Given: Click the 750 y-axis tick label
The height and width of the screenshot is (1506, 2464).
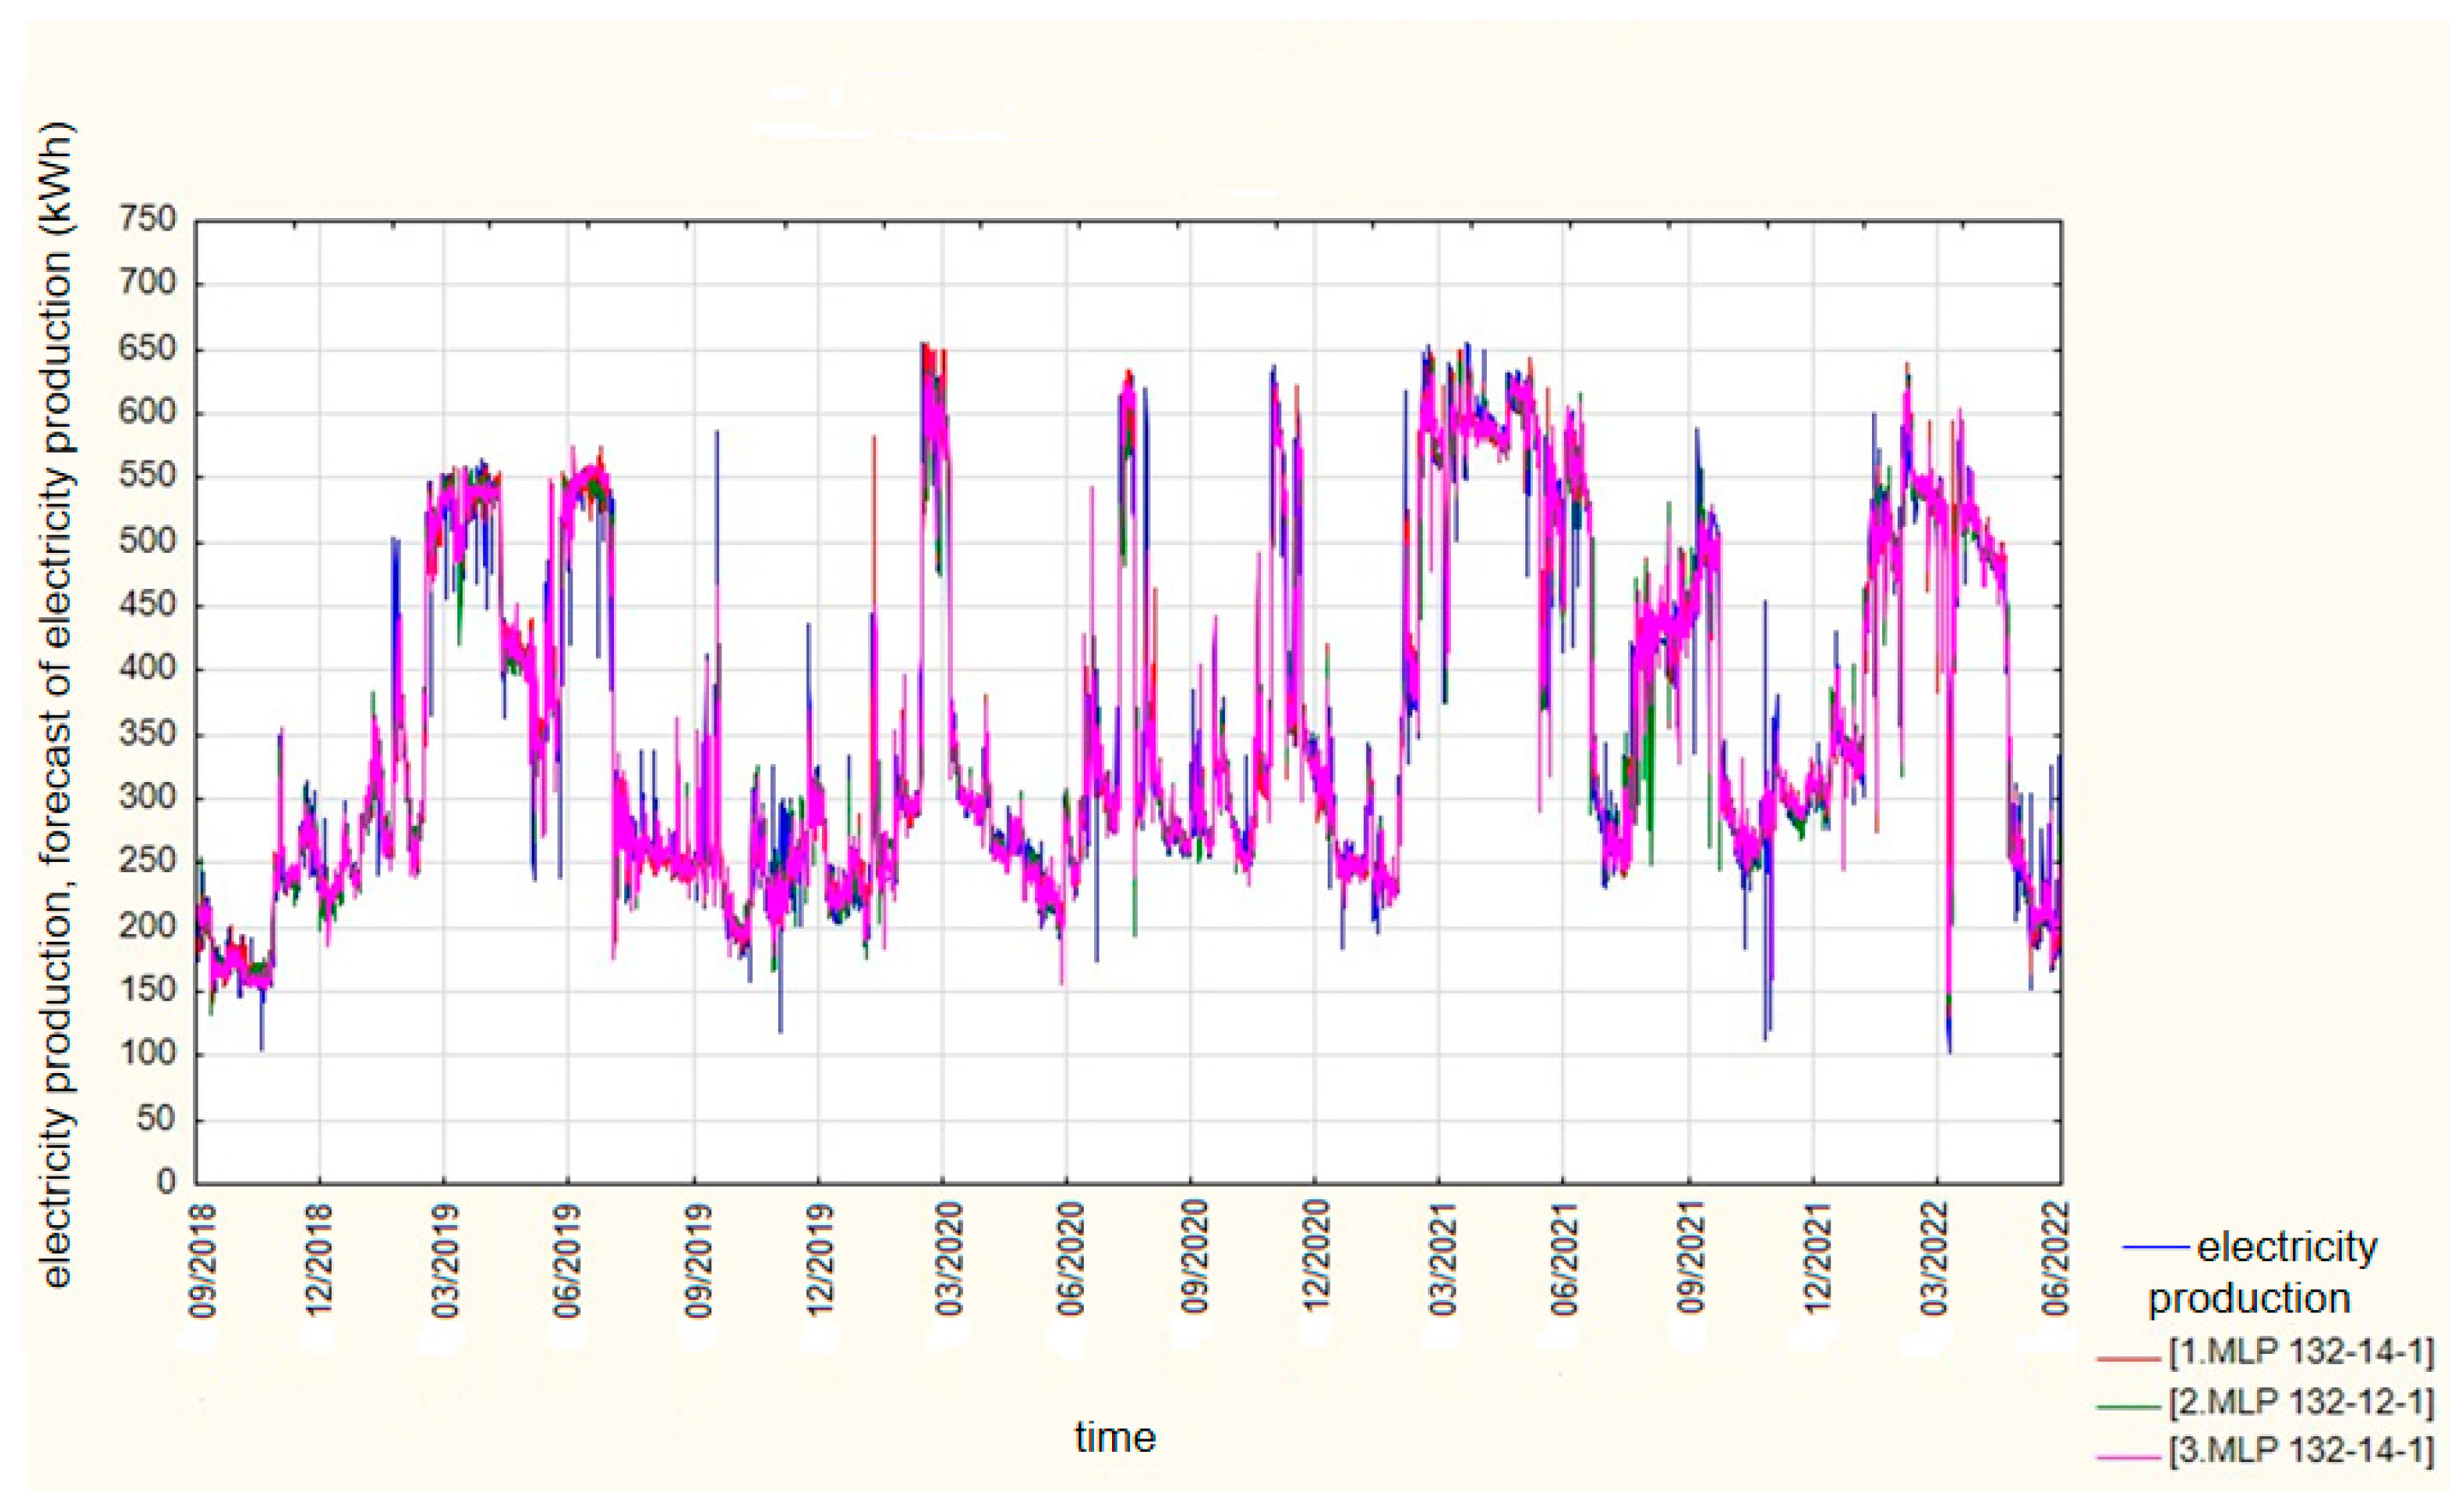Looking at the screenshot, I should pyautogui.click(x=147, y=218).
